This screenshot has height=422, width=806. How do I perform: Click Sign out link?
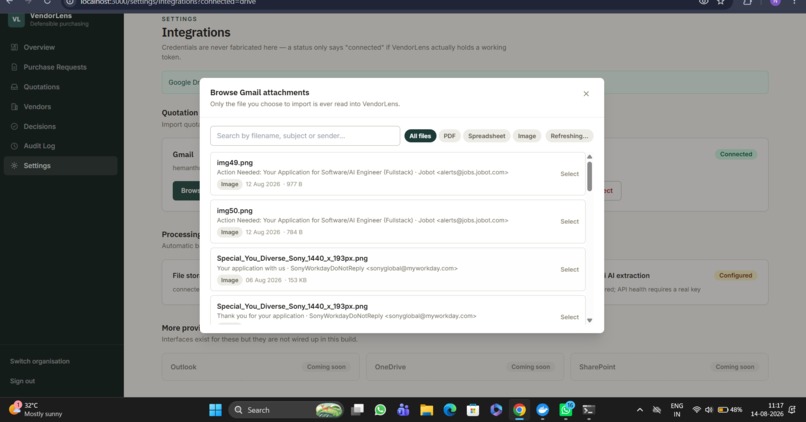(x=22, y=381)
